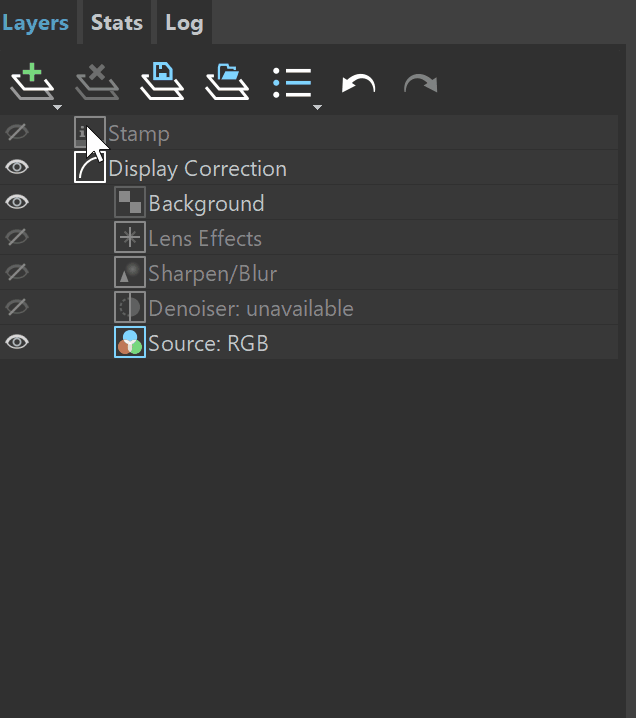The height and width of the screenshot is (718, 636).
Task: Undo the last layer action
Action: pos(359,84)
